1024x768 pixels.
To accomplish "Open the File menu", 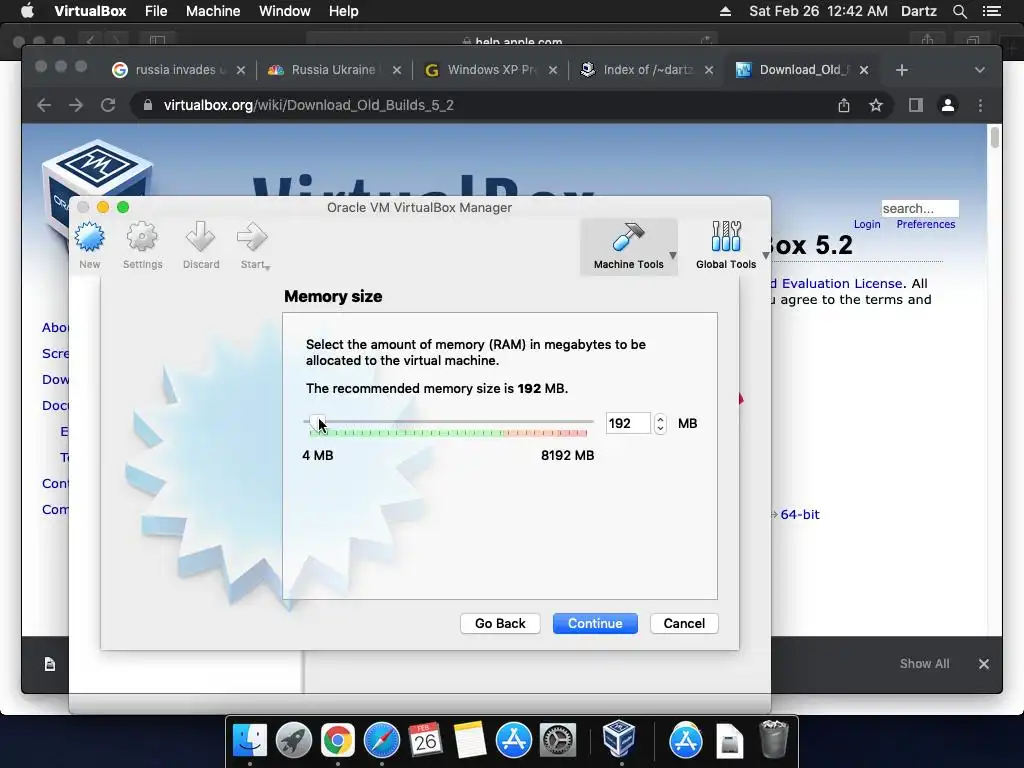I will pos(156,11).
